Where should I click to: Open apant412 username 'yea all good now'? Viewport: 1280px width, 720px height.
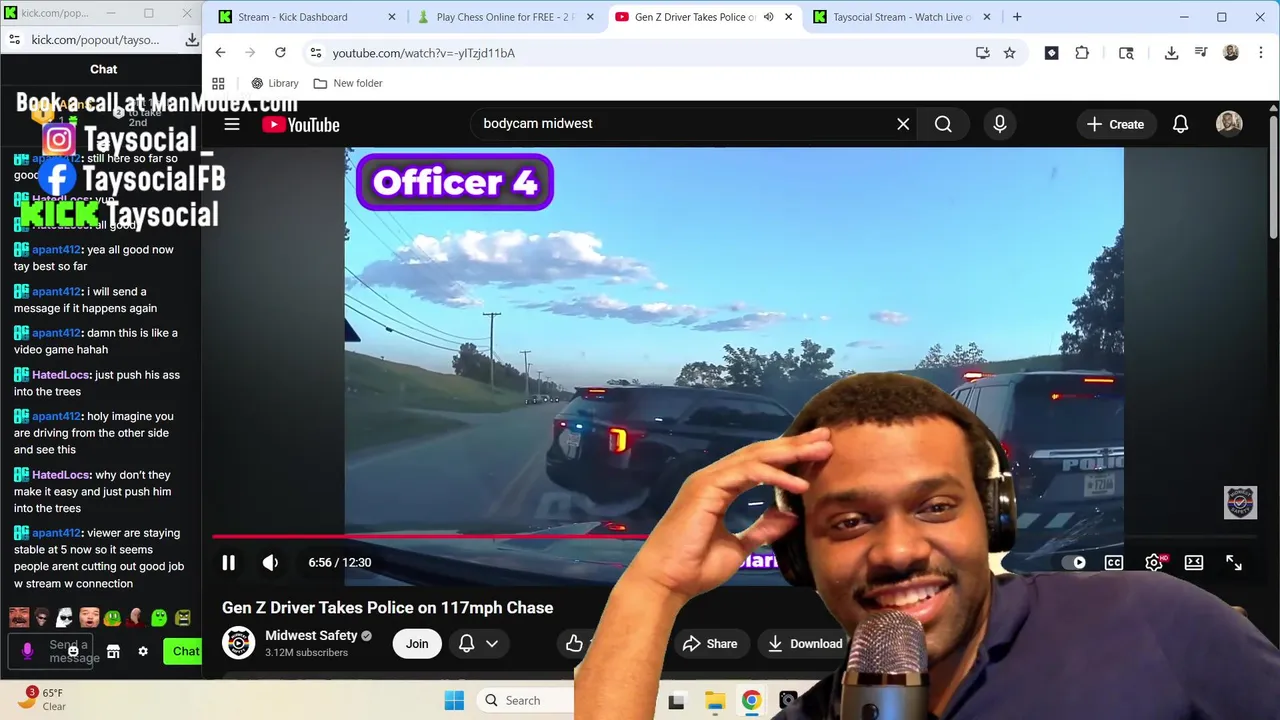[x=56, y=250]
